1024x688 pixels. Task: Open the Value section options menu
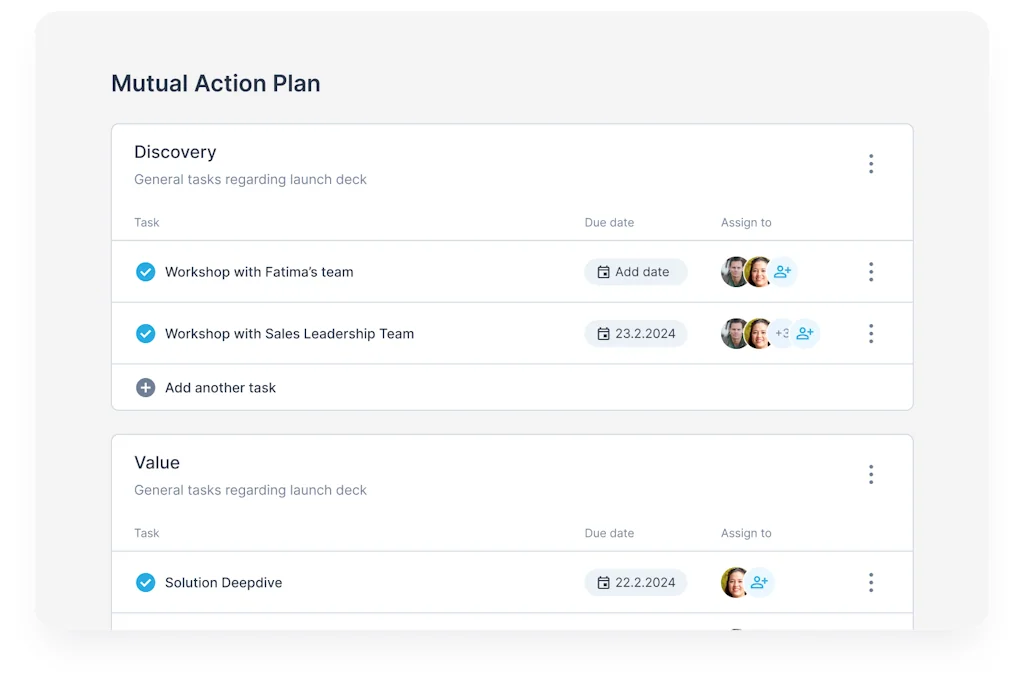click(x=871, y=474)
